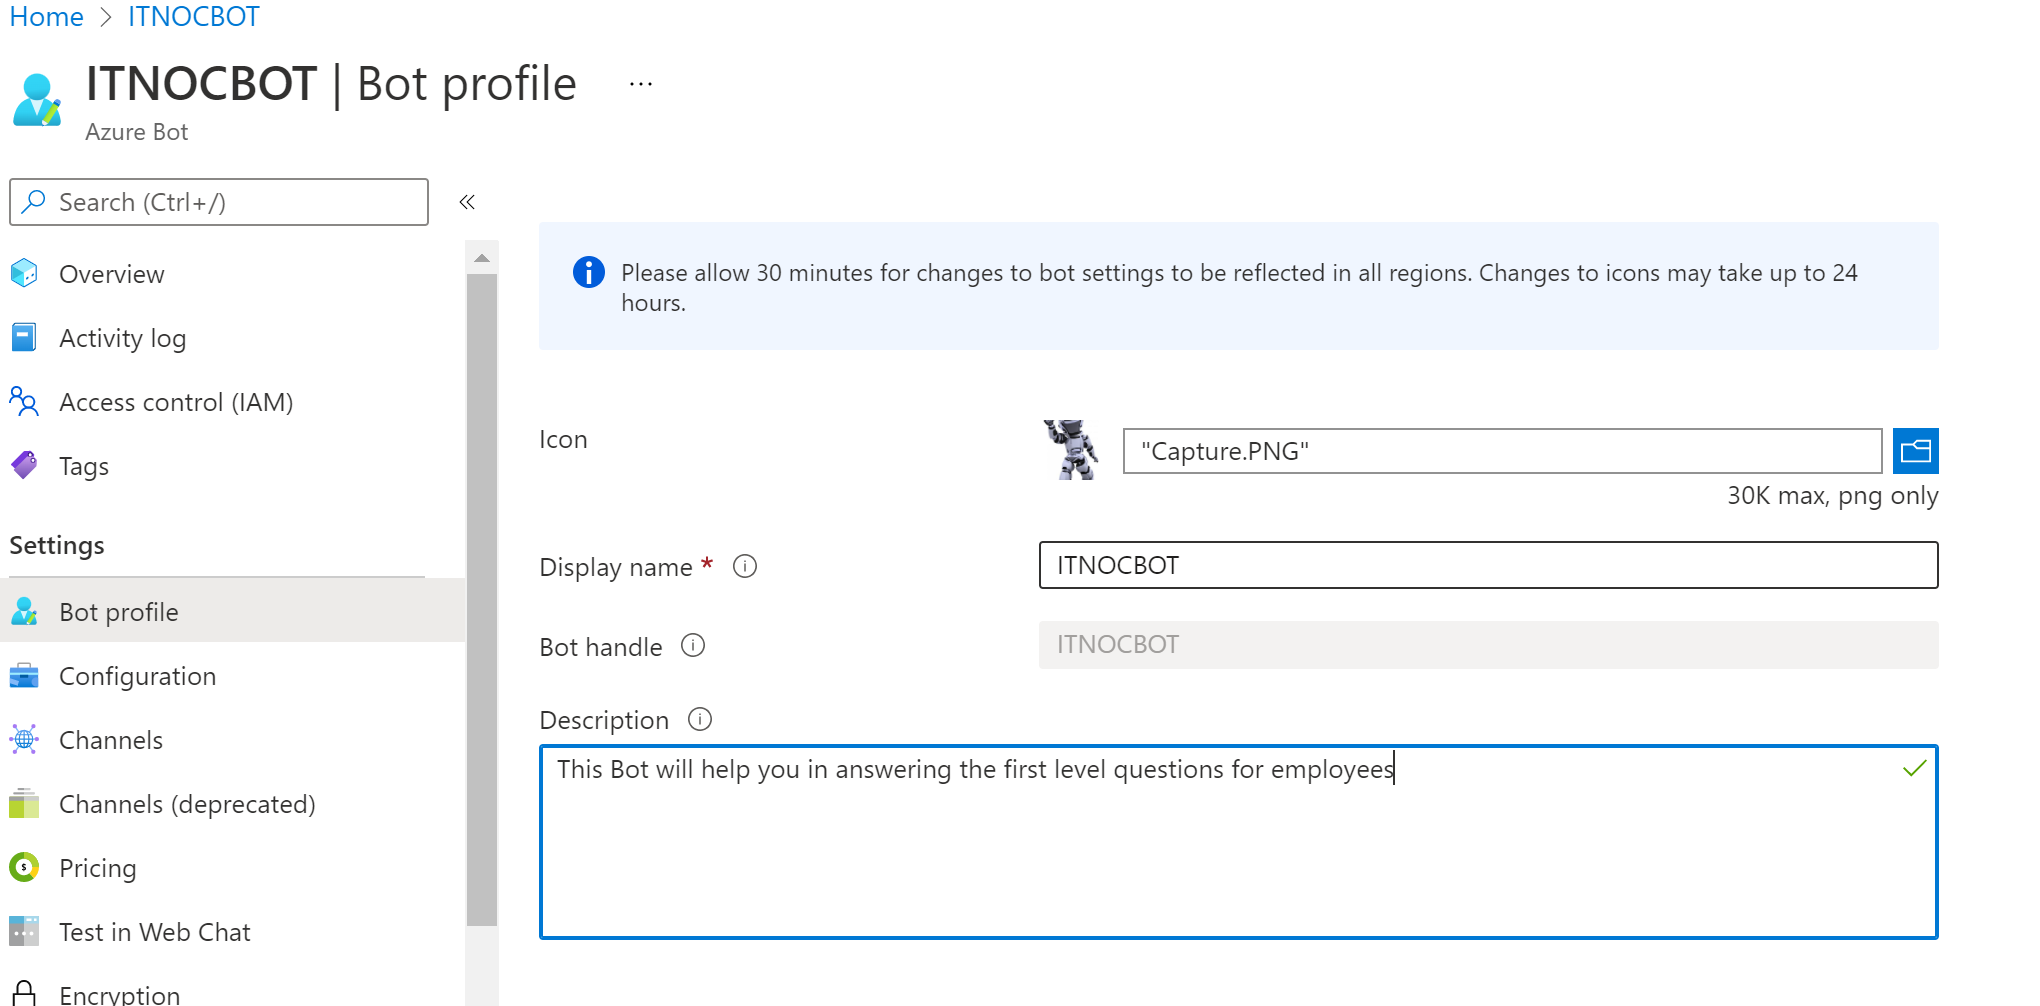Open the Channels settings

point(110,740)
